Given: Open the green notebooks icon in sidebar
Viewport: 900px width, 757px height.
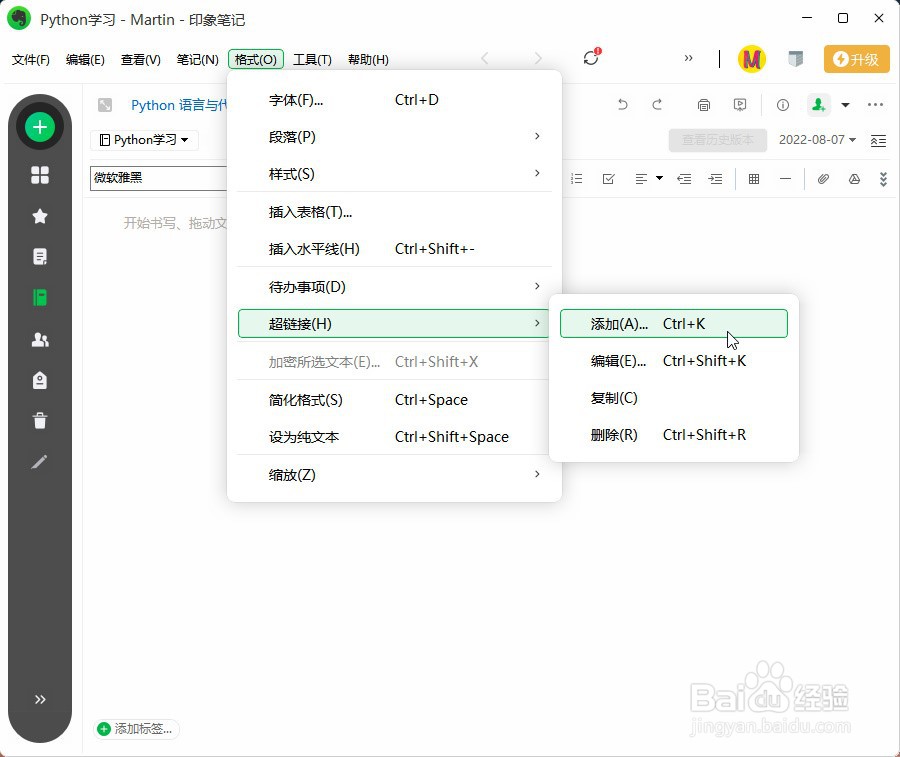Looking at the screenshot, I should [40, 297].
